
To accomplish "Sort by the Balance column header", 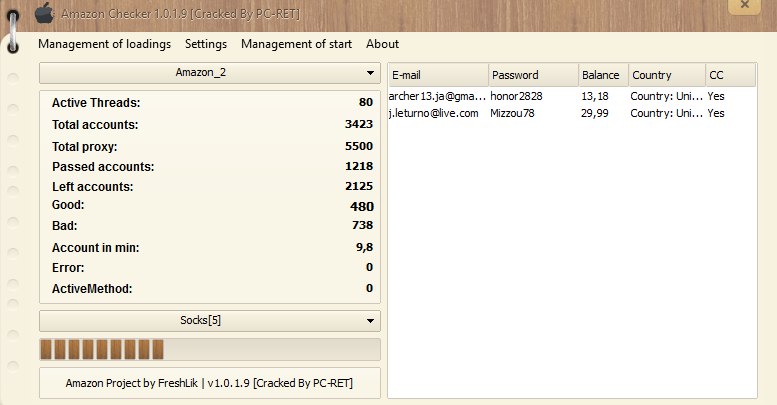I will [603, 75].
